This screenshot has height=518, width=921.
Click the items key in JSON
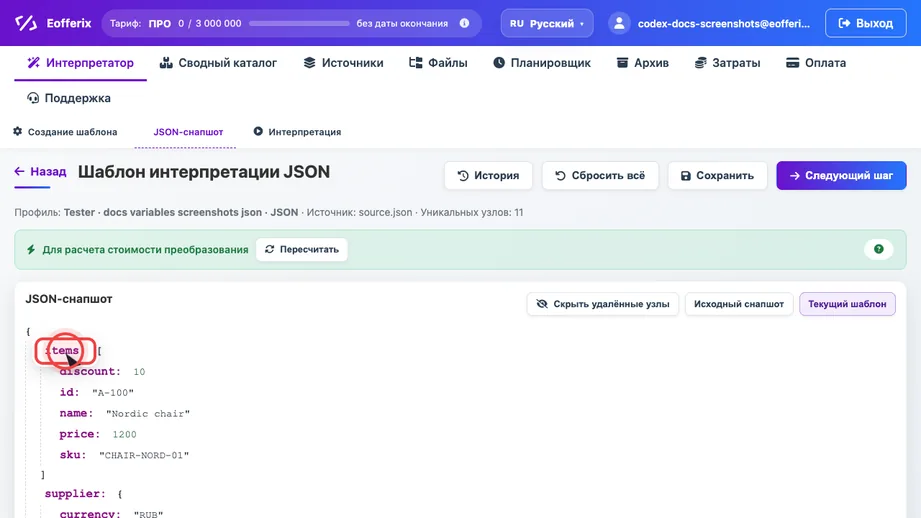click(62, 351)
